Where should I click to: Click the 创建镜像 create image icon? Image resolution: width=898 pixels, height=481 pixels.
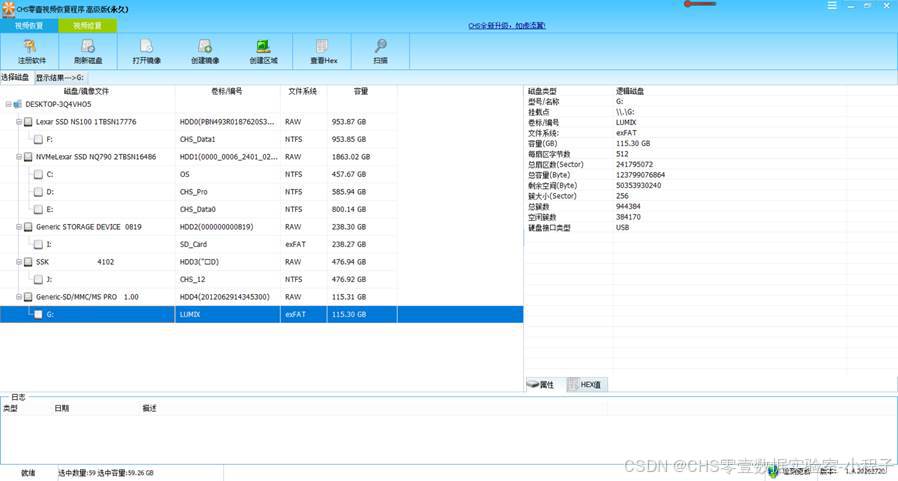[204, 46]
